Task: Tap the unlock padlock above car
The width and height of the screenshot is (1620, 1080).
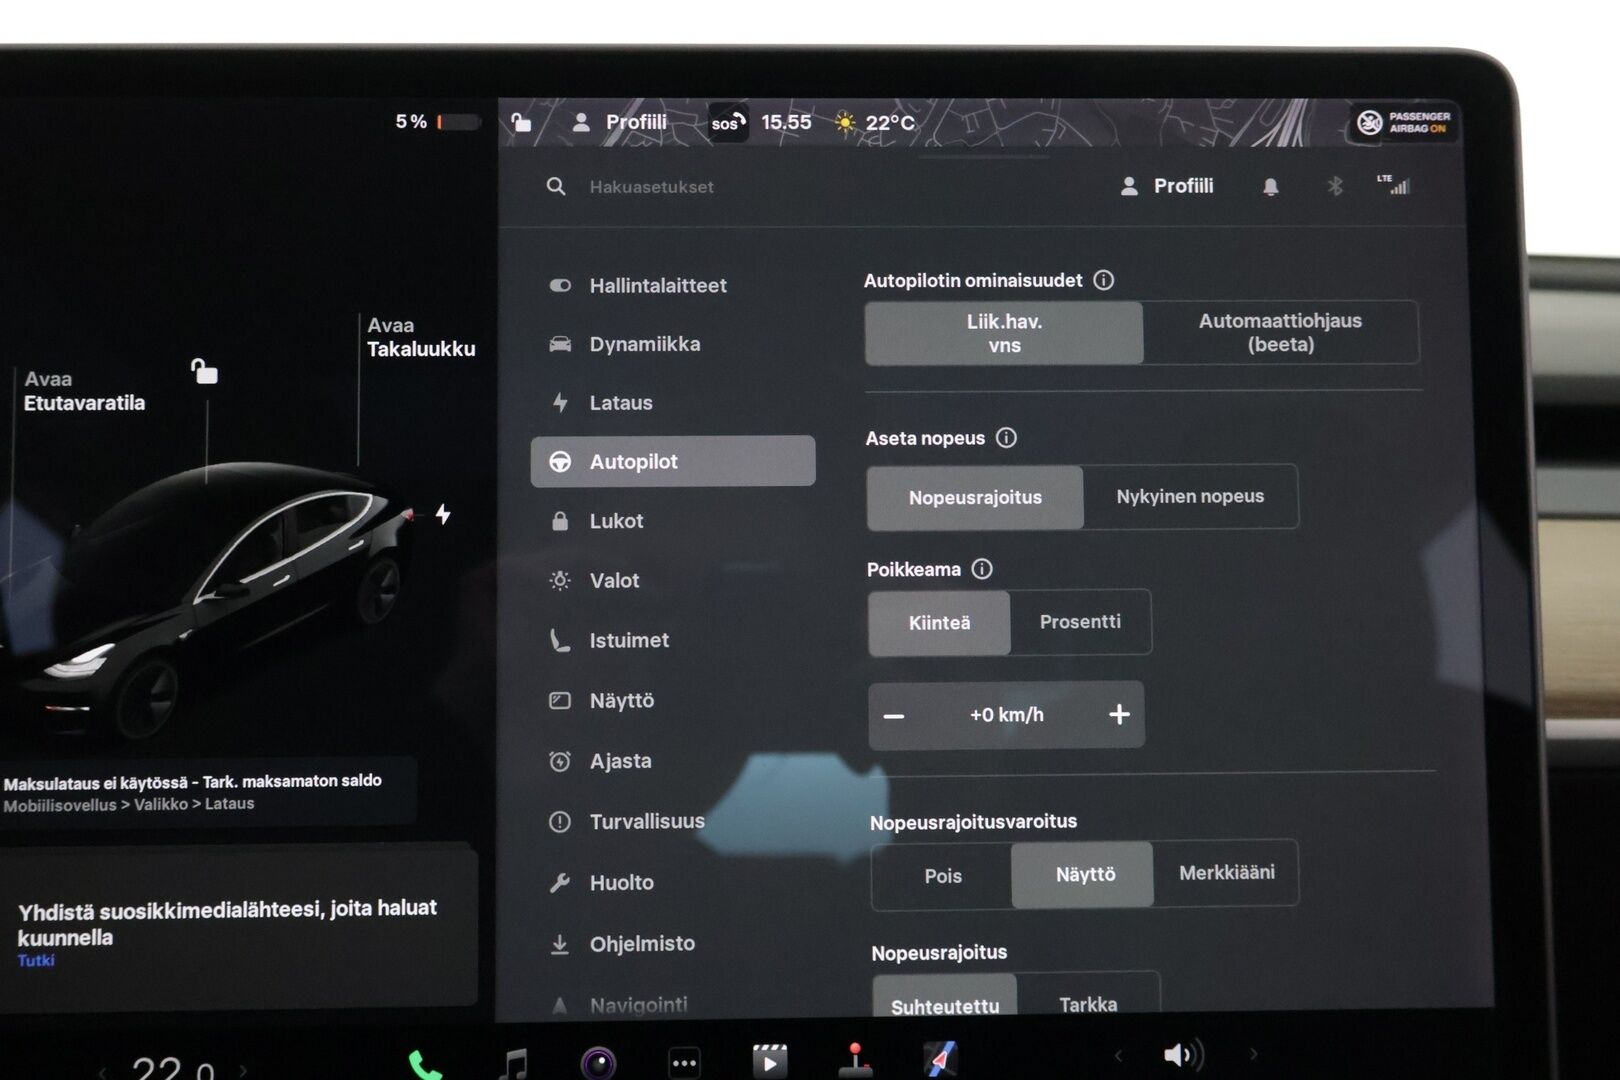Action: coord(204,371)
